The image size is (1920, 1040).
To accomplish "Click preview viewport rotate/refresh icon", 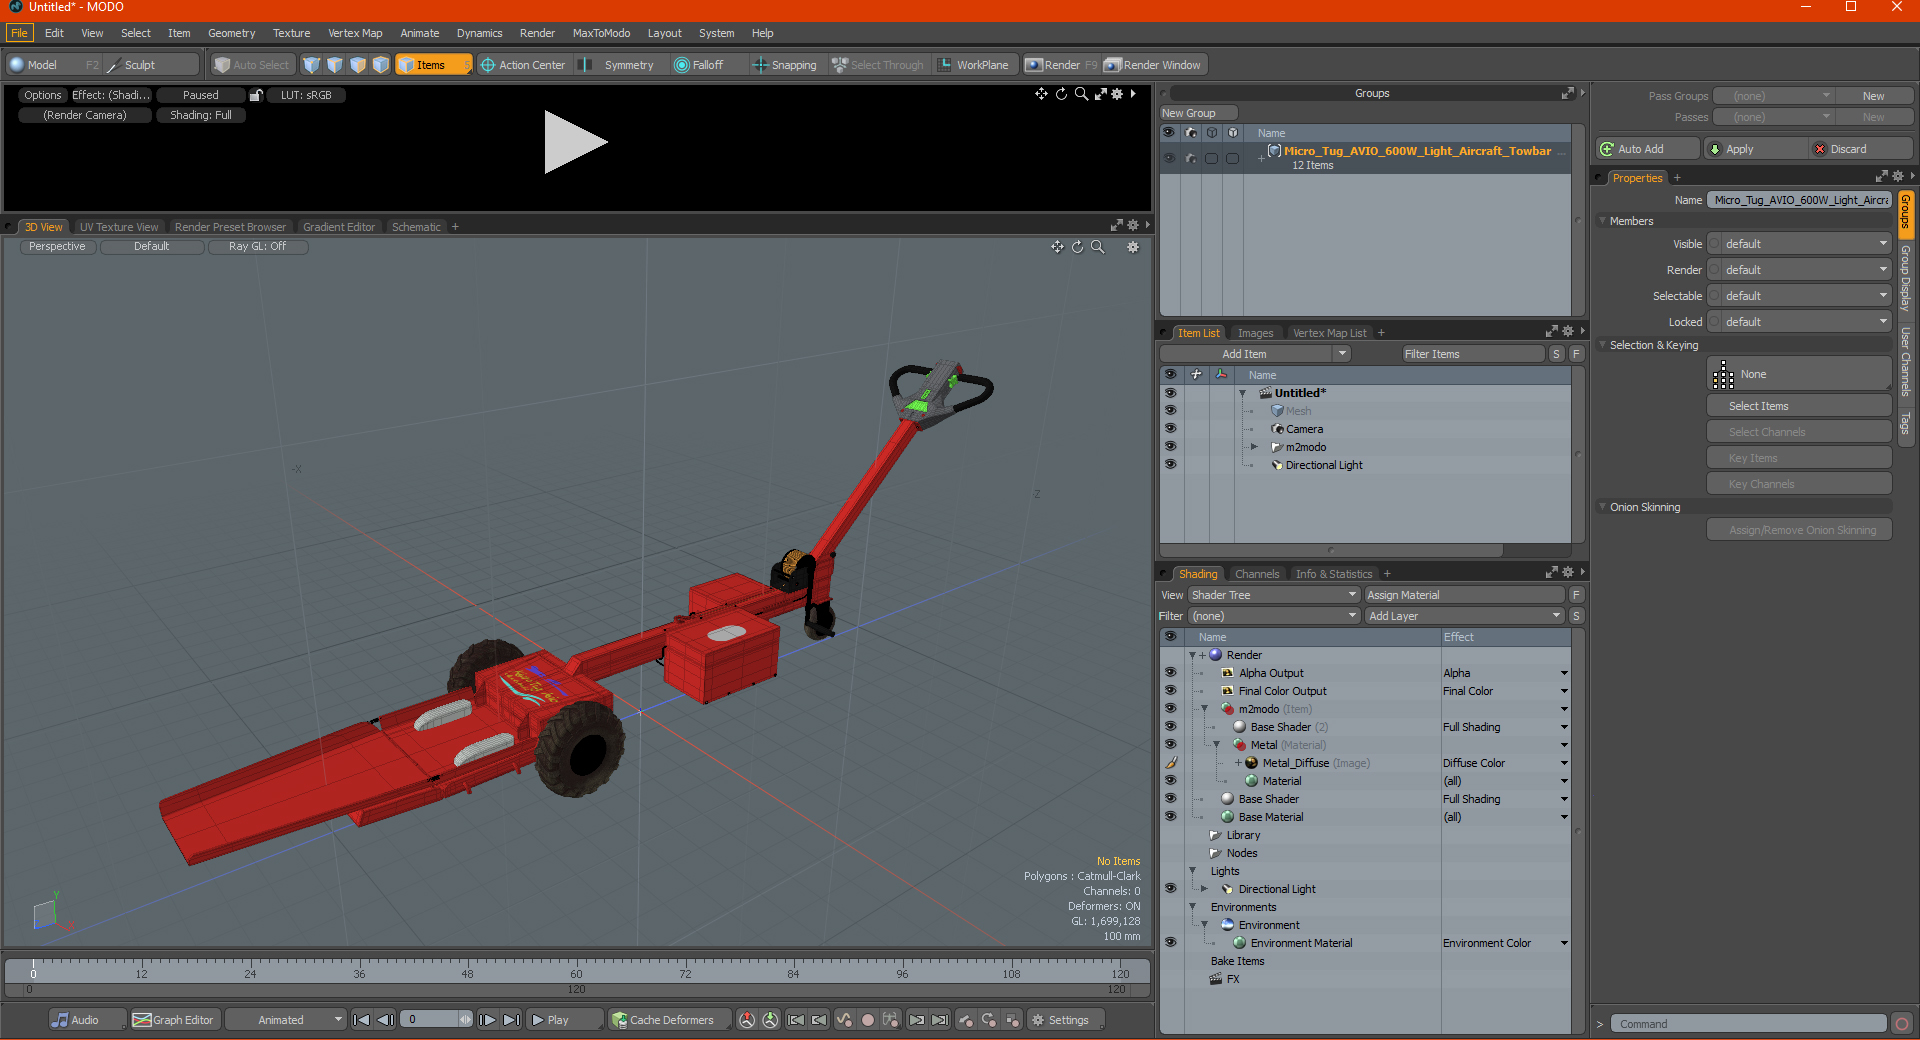I will point(1061,94).
